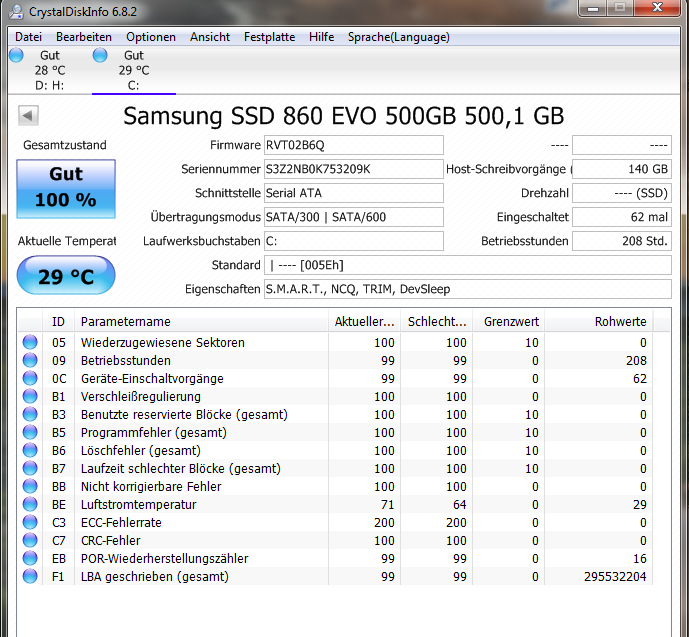This screenshot has height=637, width=689.
Task: Click status icon of Luftstromtemperatur row
Action: click(x=30, y=504)
